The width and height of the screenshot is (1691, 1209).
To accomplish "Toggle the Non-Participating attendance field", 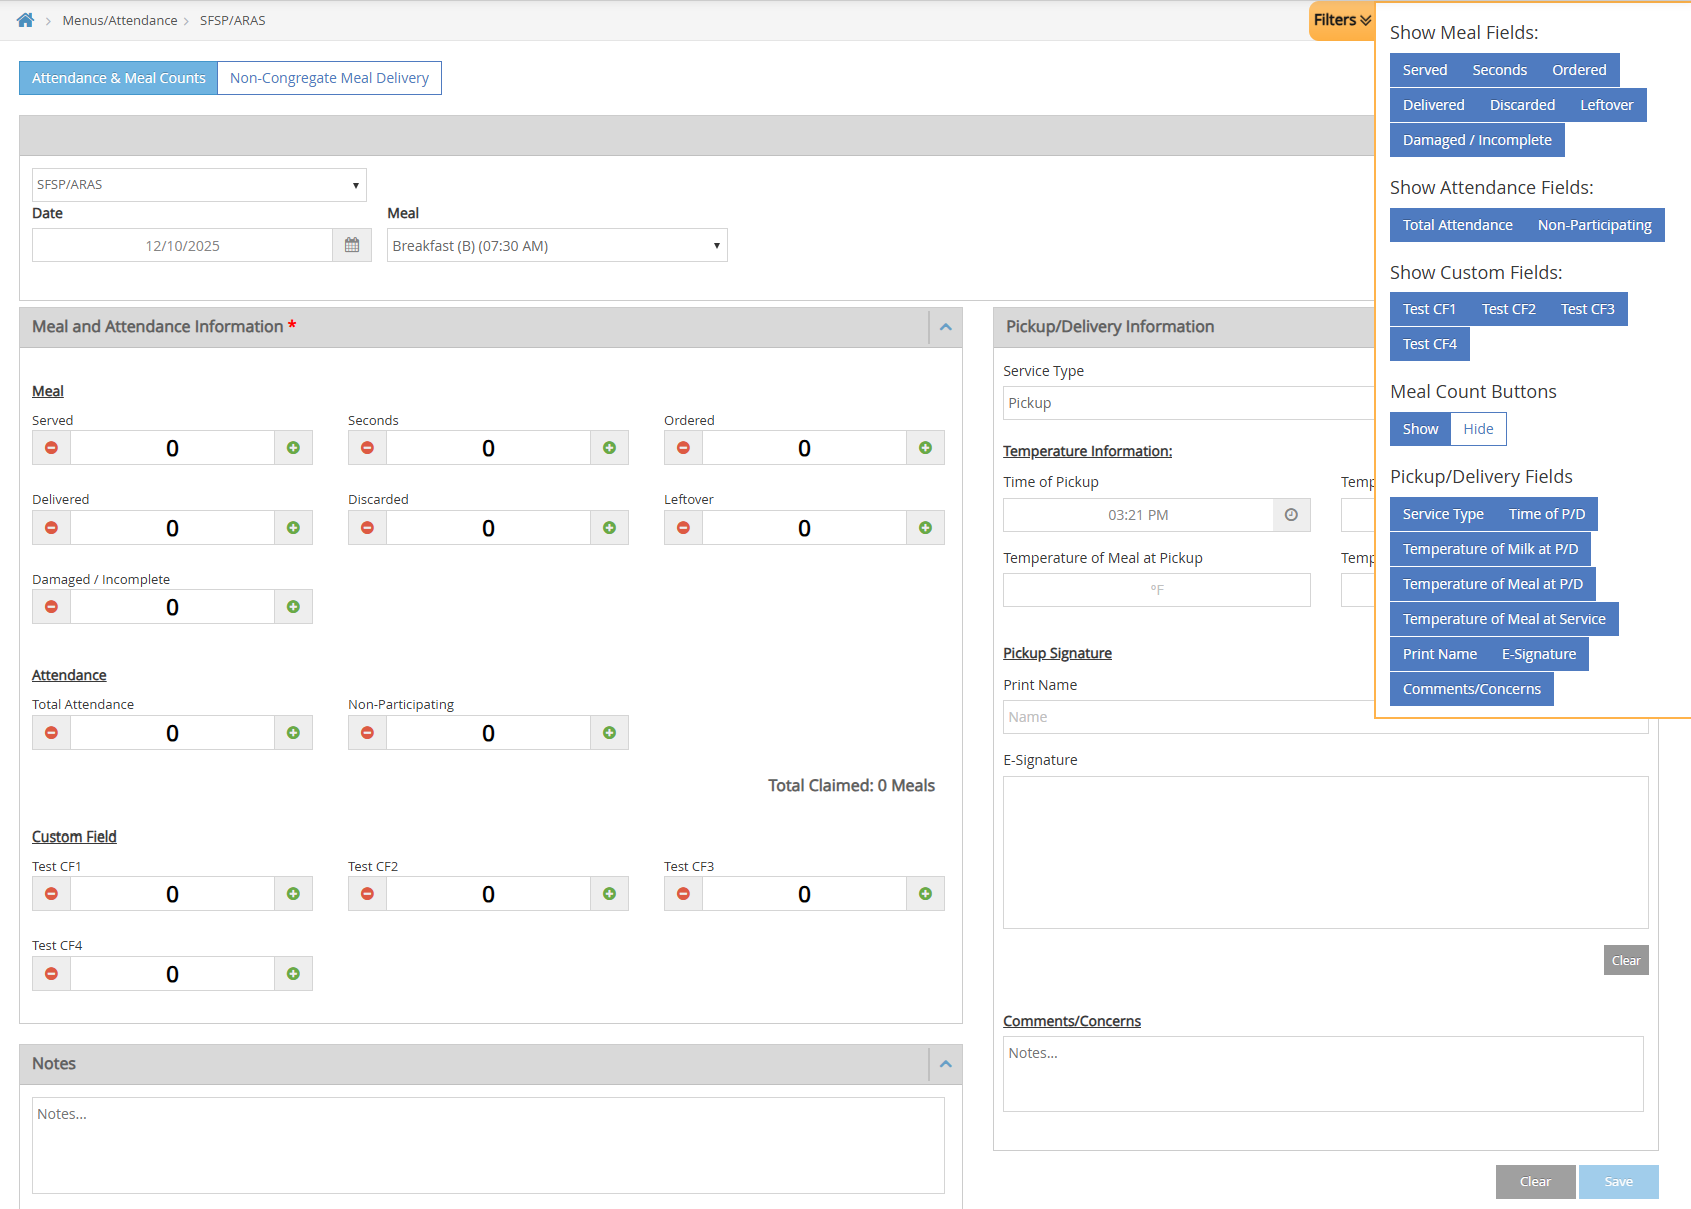I will [x=1594, y=225].
